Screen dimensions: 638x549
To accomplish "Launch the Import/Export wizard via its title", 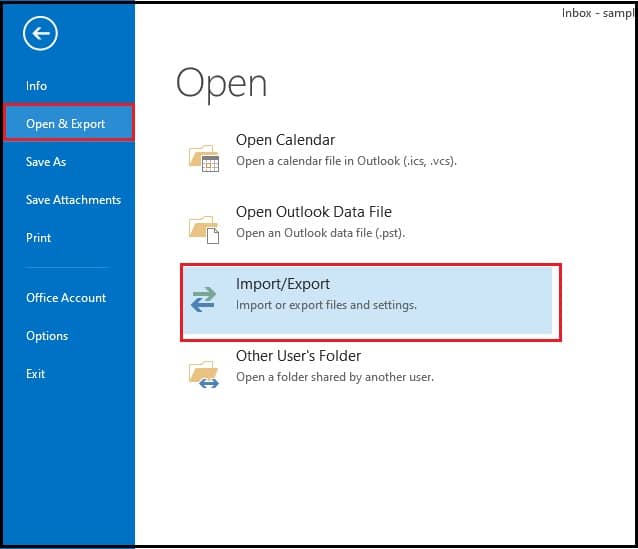I will [282, 284].
